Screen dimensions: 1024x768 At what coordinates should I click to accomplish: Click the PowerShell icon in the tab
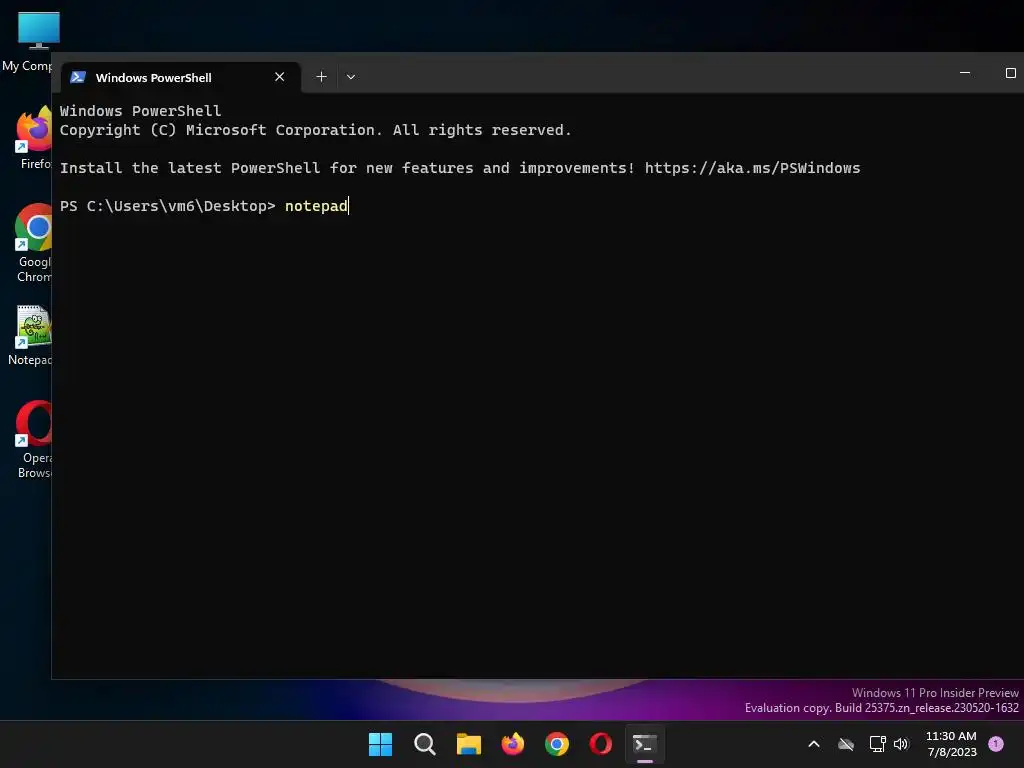[x=78, y=77]
